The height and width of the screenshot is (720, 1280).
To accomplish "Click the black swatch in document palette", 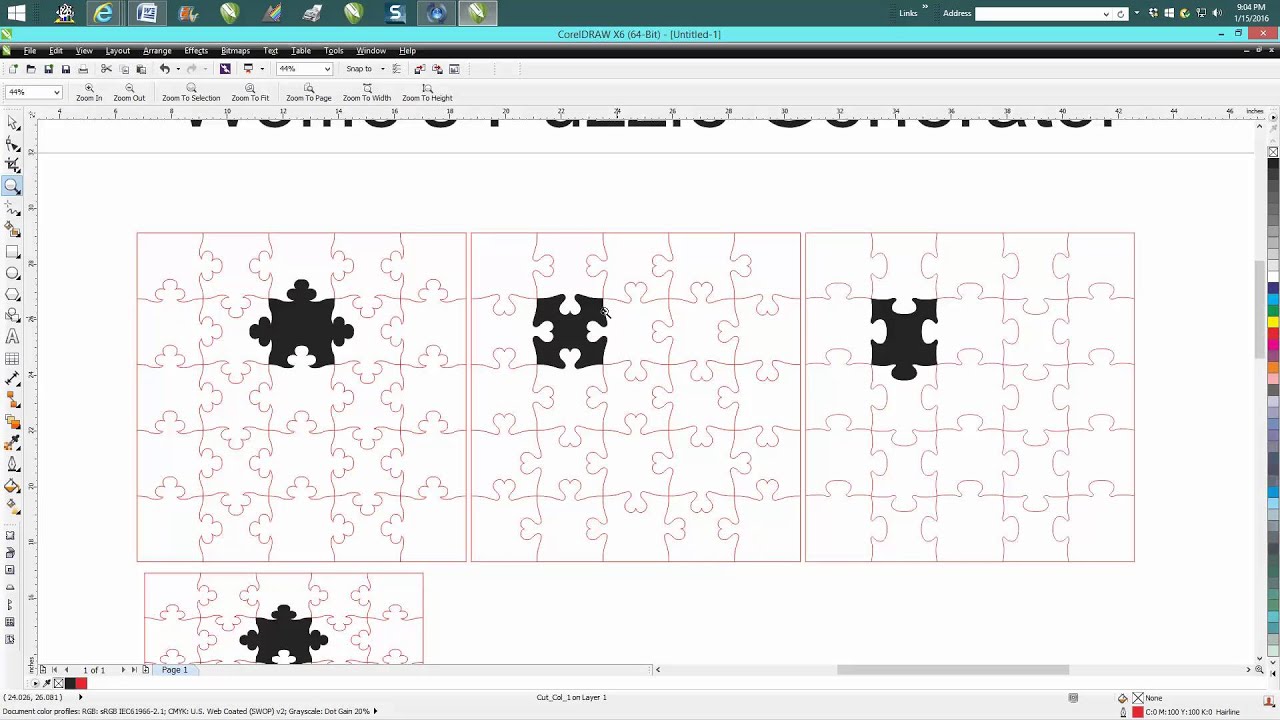I will point(70,684).
